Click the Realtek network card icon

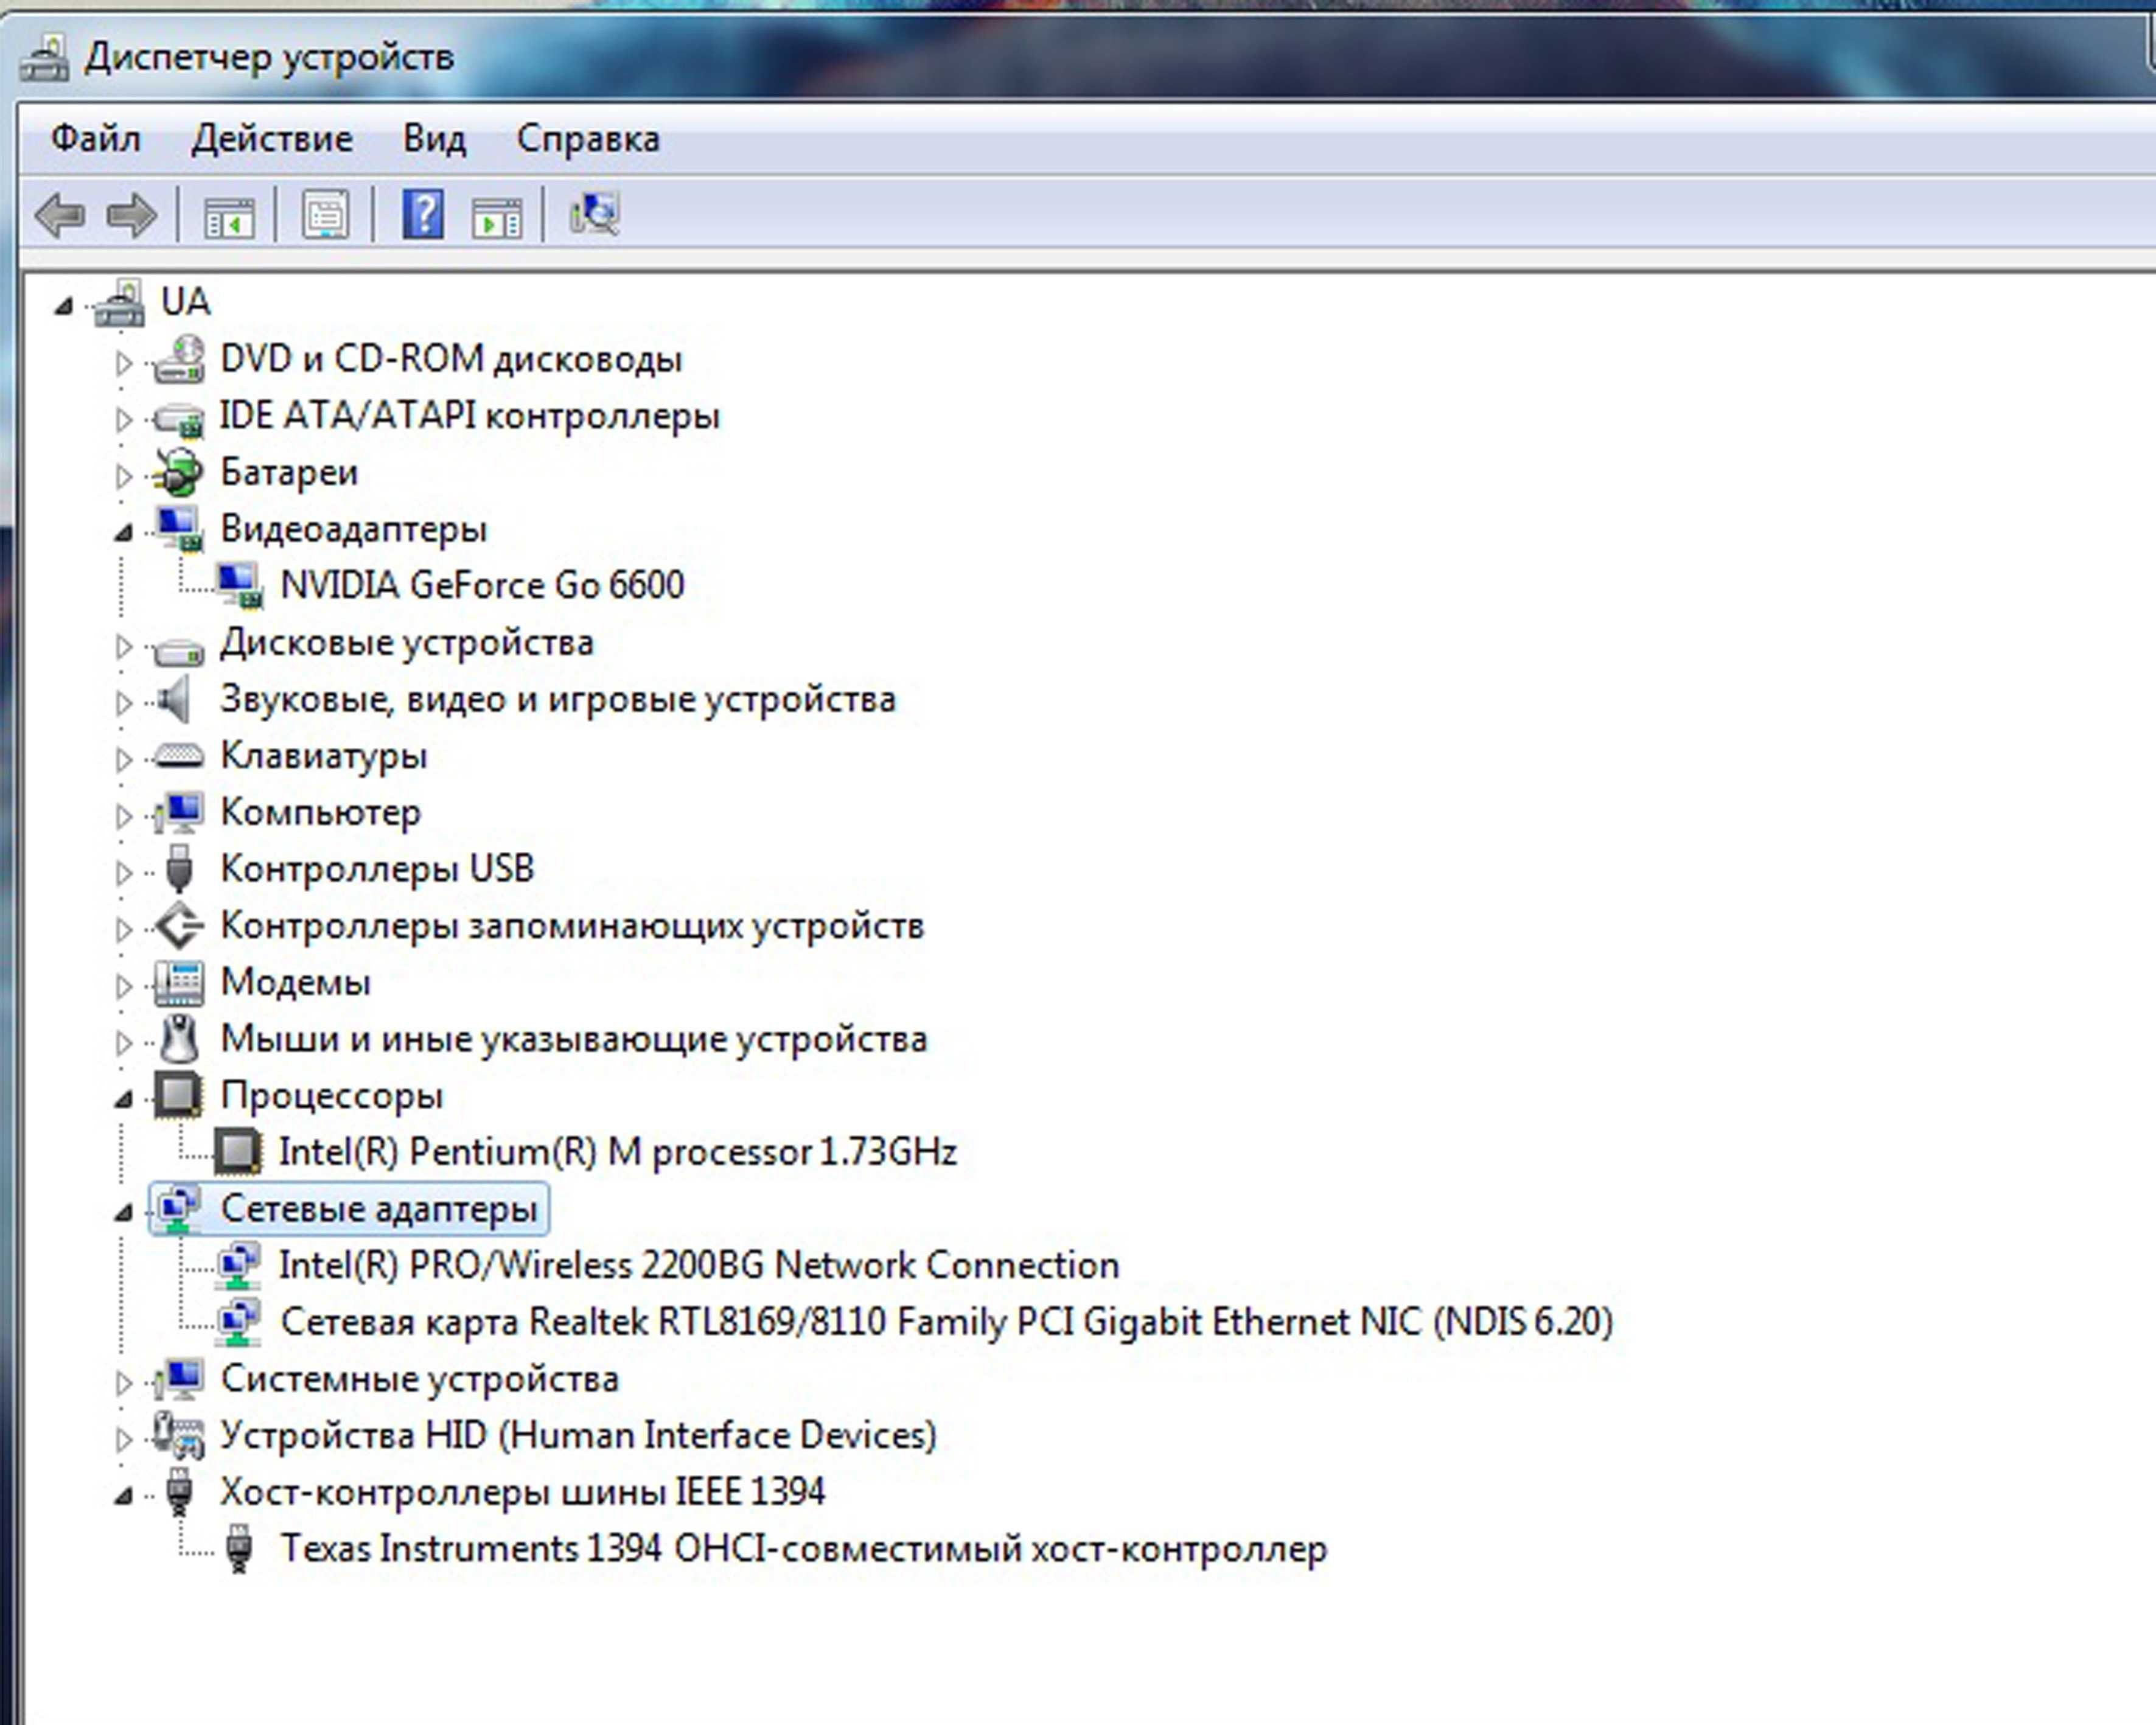[x=239, y=1322]
